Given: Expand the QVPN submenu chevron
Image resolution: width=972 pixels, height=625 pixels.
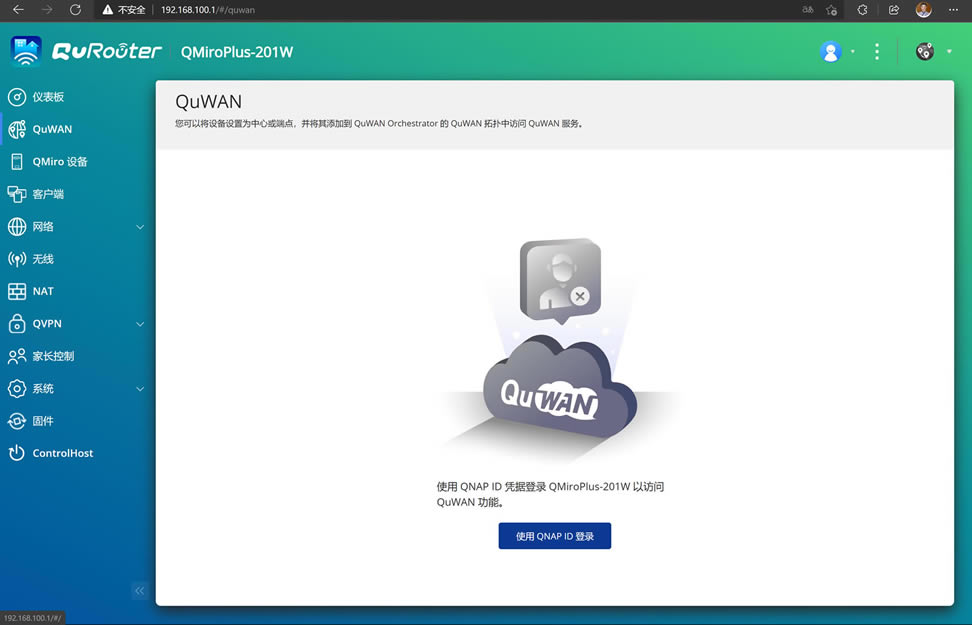Looking at the screenshot, I should tap(140, 324).
